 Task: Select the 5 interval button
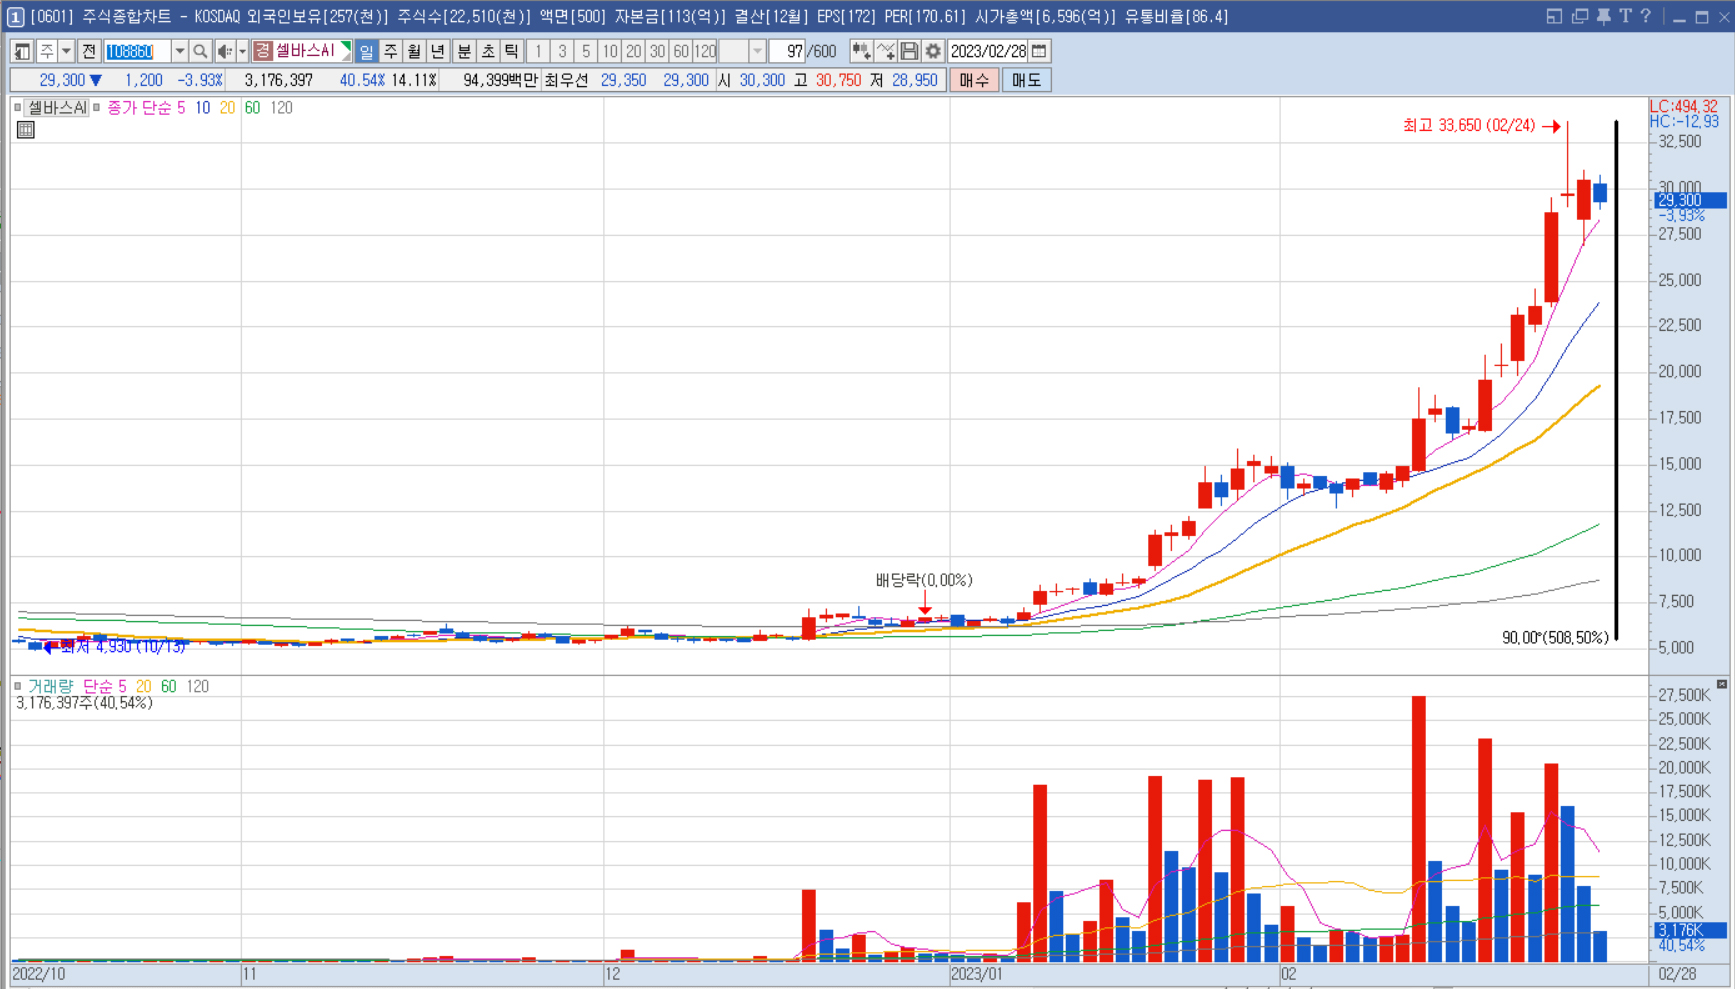(586, 51)
